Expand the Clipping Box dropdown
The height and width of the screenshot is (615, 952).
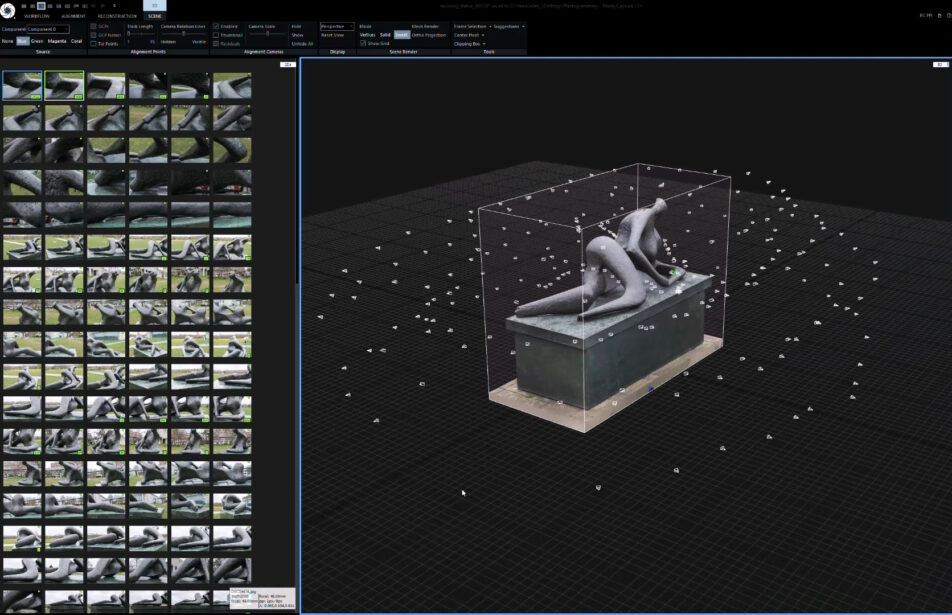coord(470,44)
